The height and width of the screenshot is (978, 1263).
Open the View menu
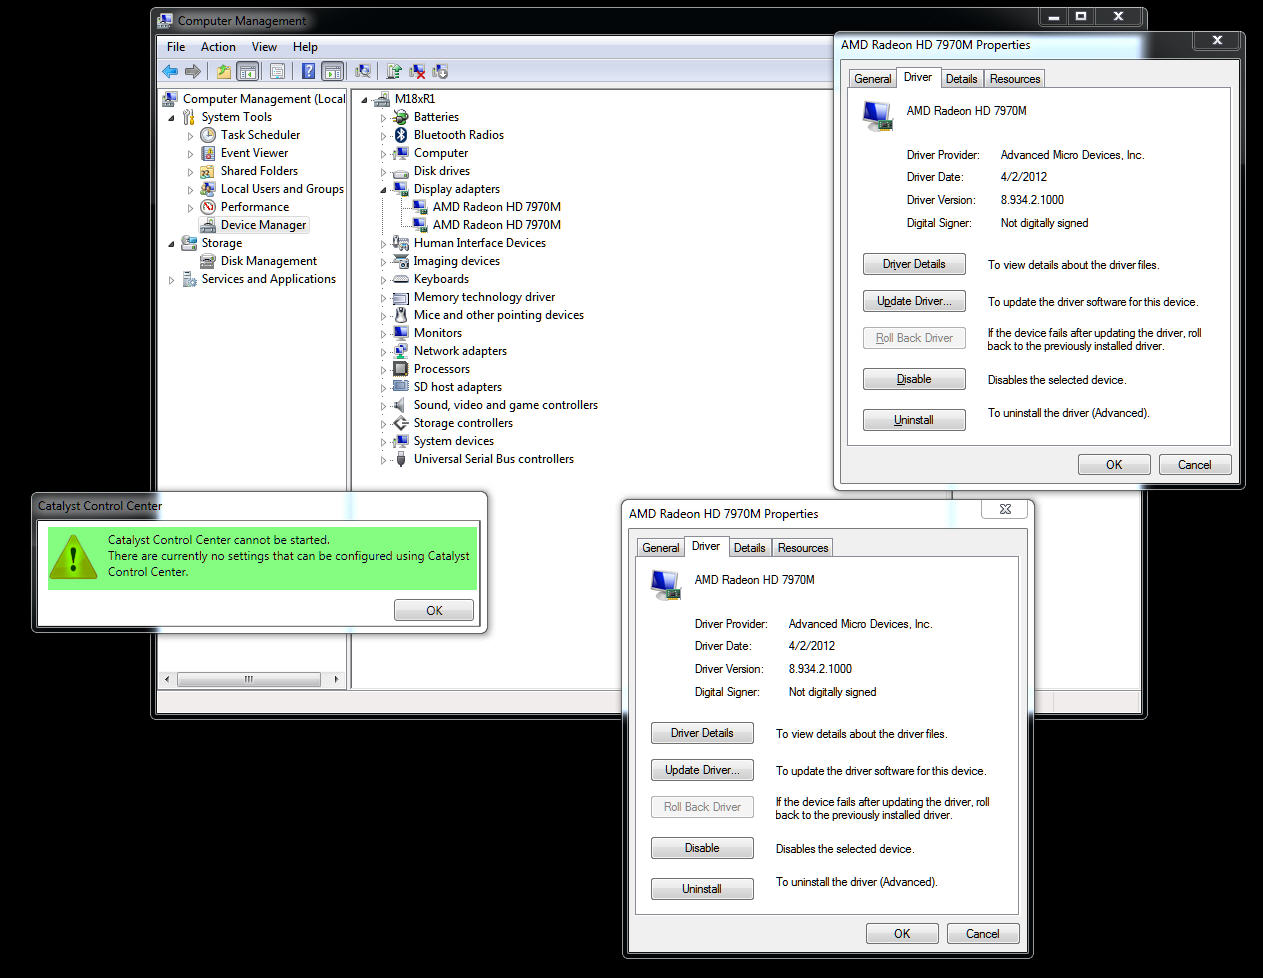[264, 47]
